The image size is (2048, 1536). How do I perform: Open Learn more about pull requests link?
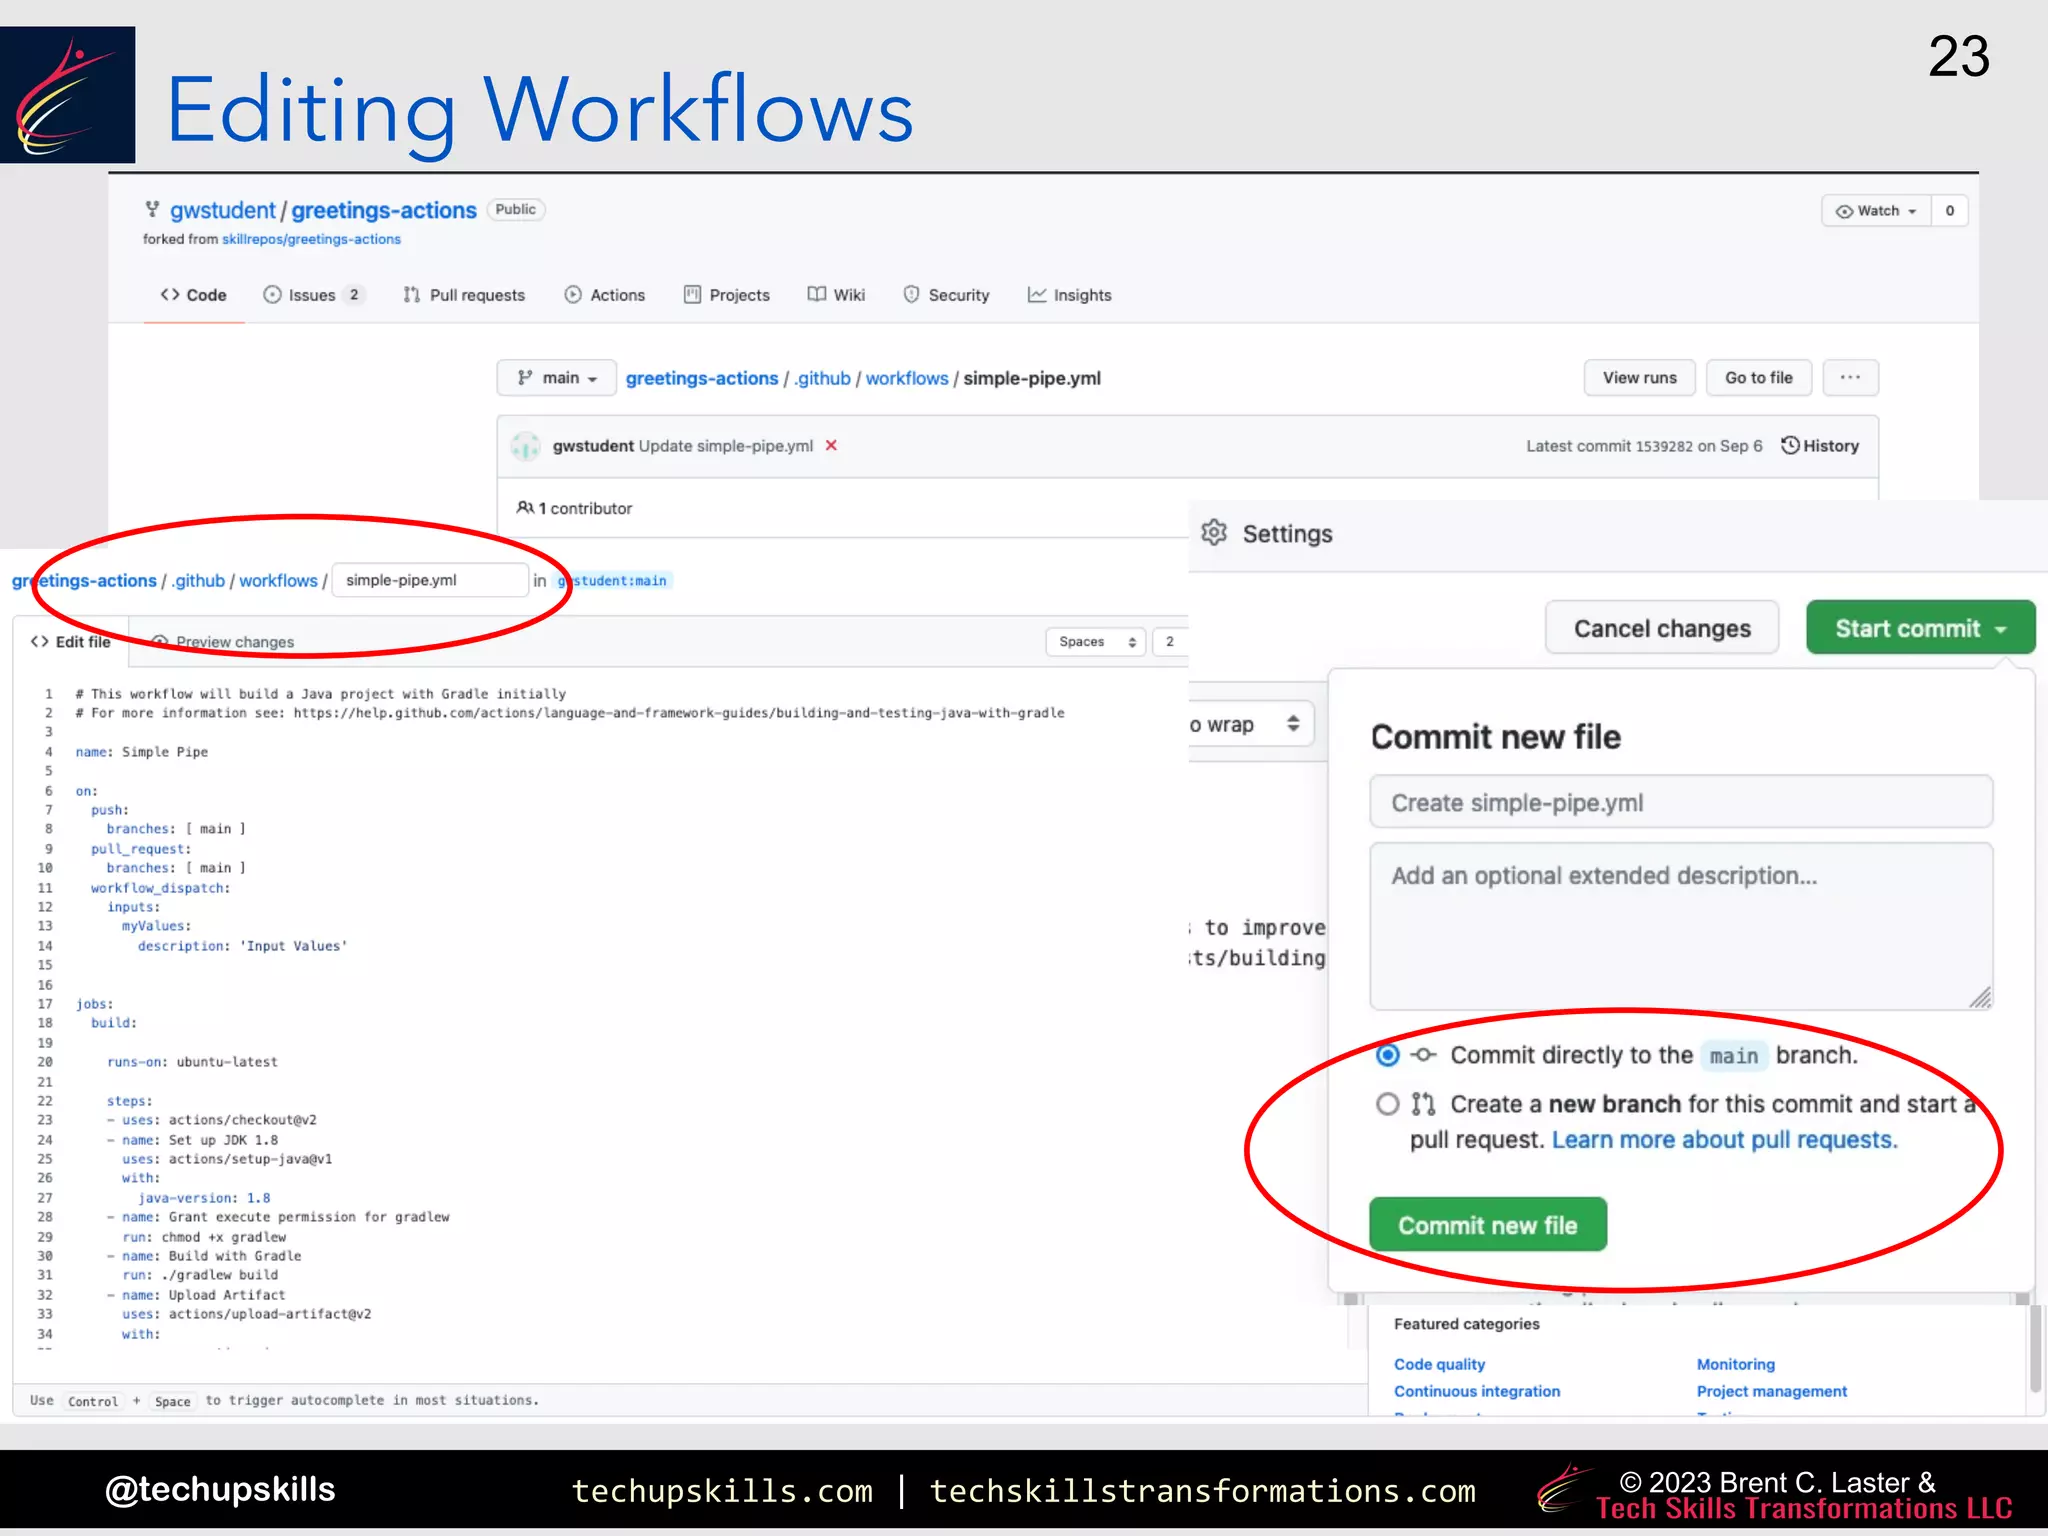1724,1140
